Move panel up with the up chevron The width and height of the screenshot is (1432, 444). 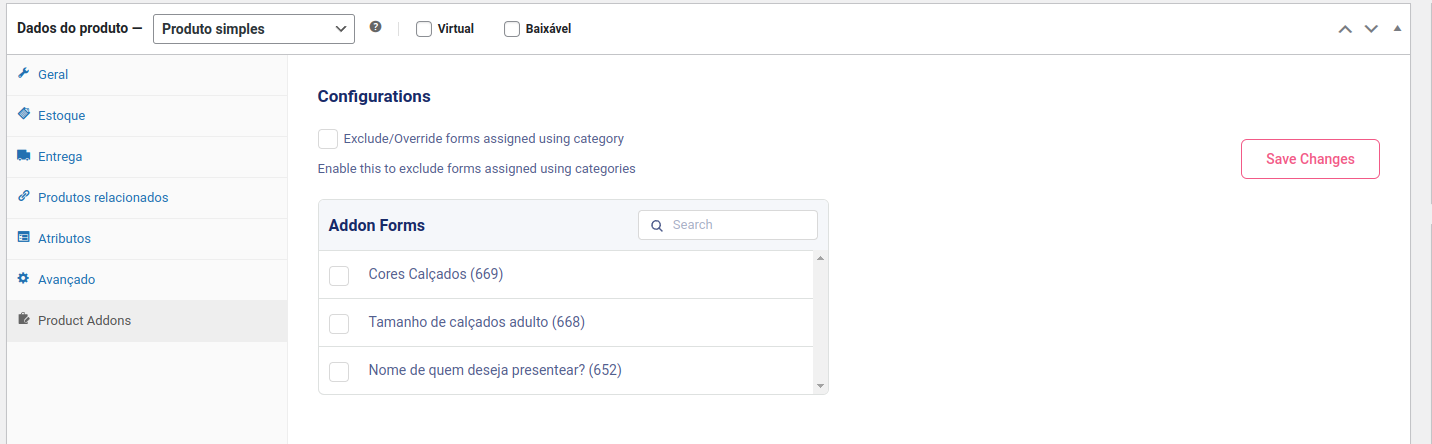[1346, 29]
